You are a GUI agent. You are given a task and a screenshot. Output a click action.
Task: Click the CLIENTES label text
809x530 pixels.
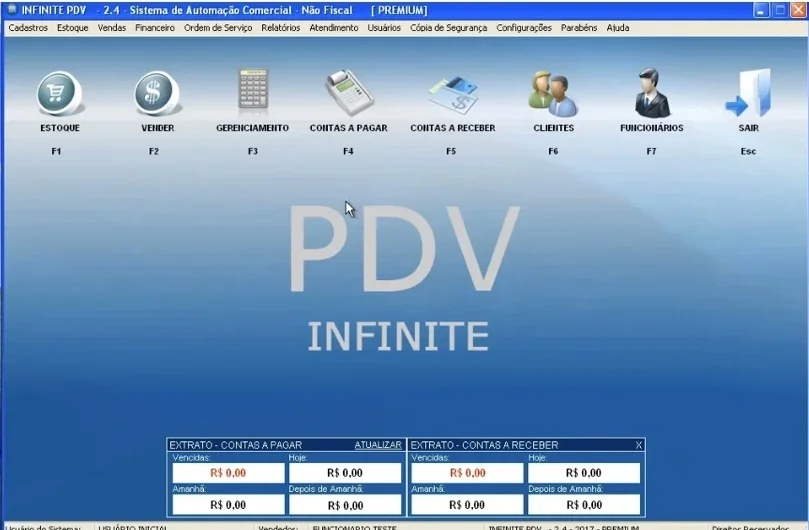(554, 128)
